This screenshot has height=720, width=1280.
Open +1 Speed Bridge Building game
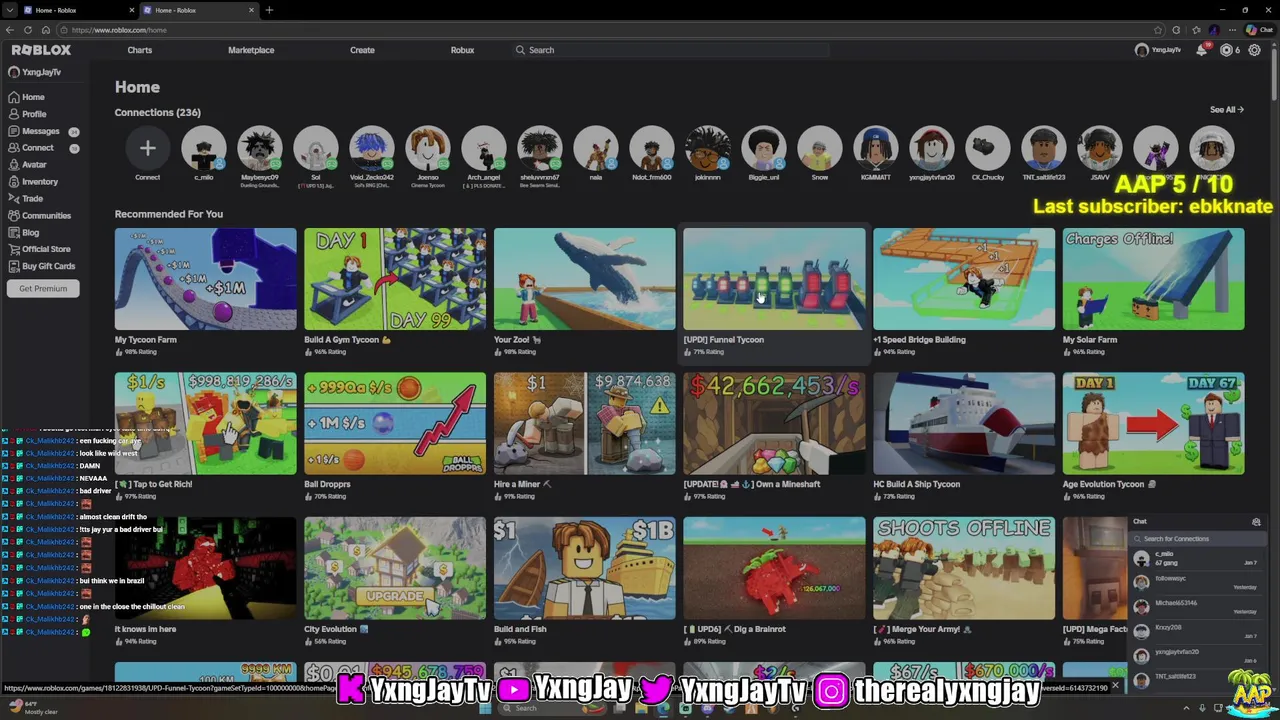point(964,279)
